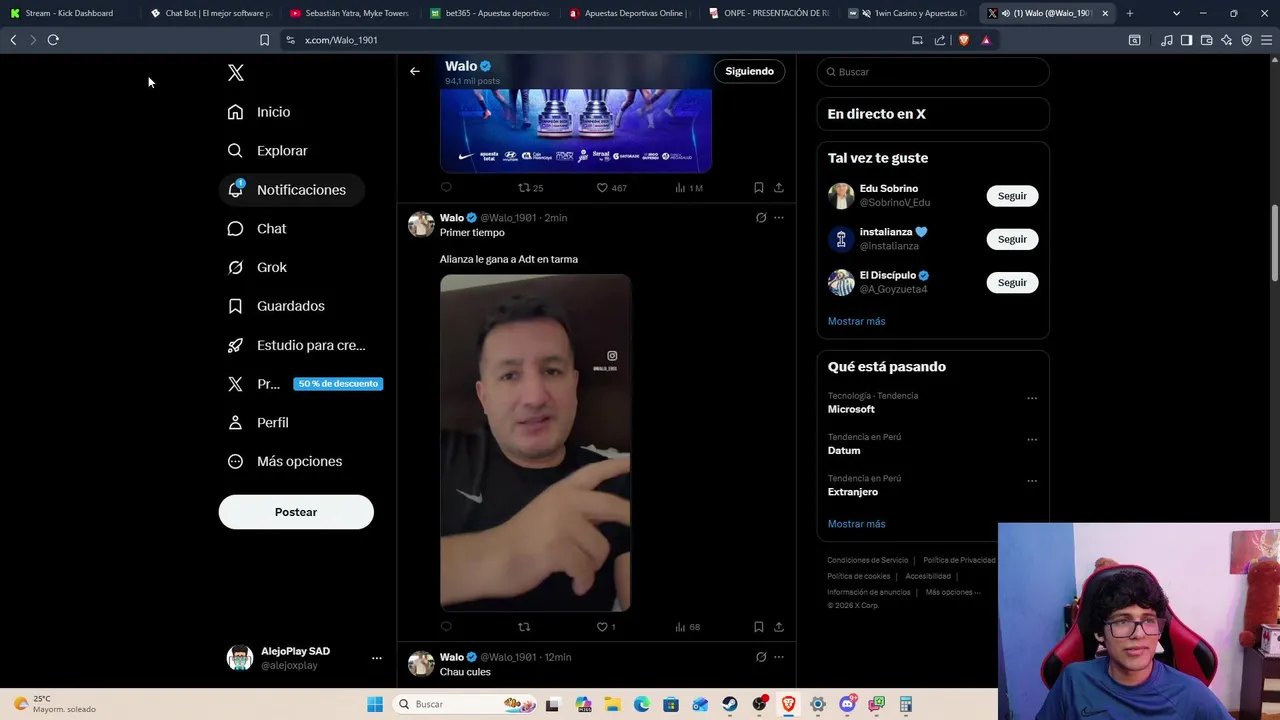The image size is (1280, 720).
Task: Go to Inicio home page
Action: (x=259, y=112)
